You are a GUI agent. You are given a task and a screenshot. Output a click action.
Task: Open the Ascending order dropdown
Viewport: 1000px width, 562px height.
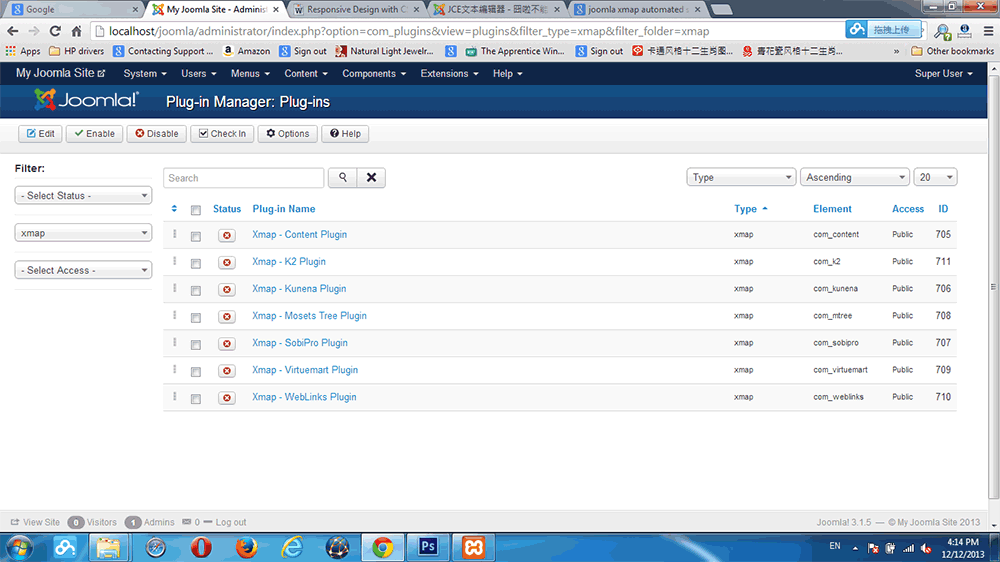[x=855, y=177]
